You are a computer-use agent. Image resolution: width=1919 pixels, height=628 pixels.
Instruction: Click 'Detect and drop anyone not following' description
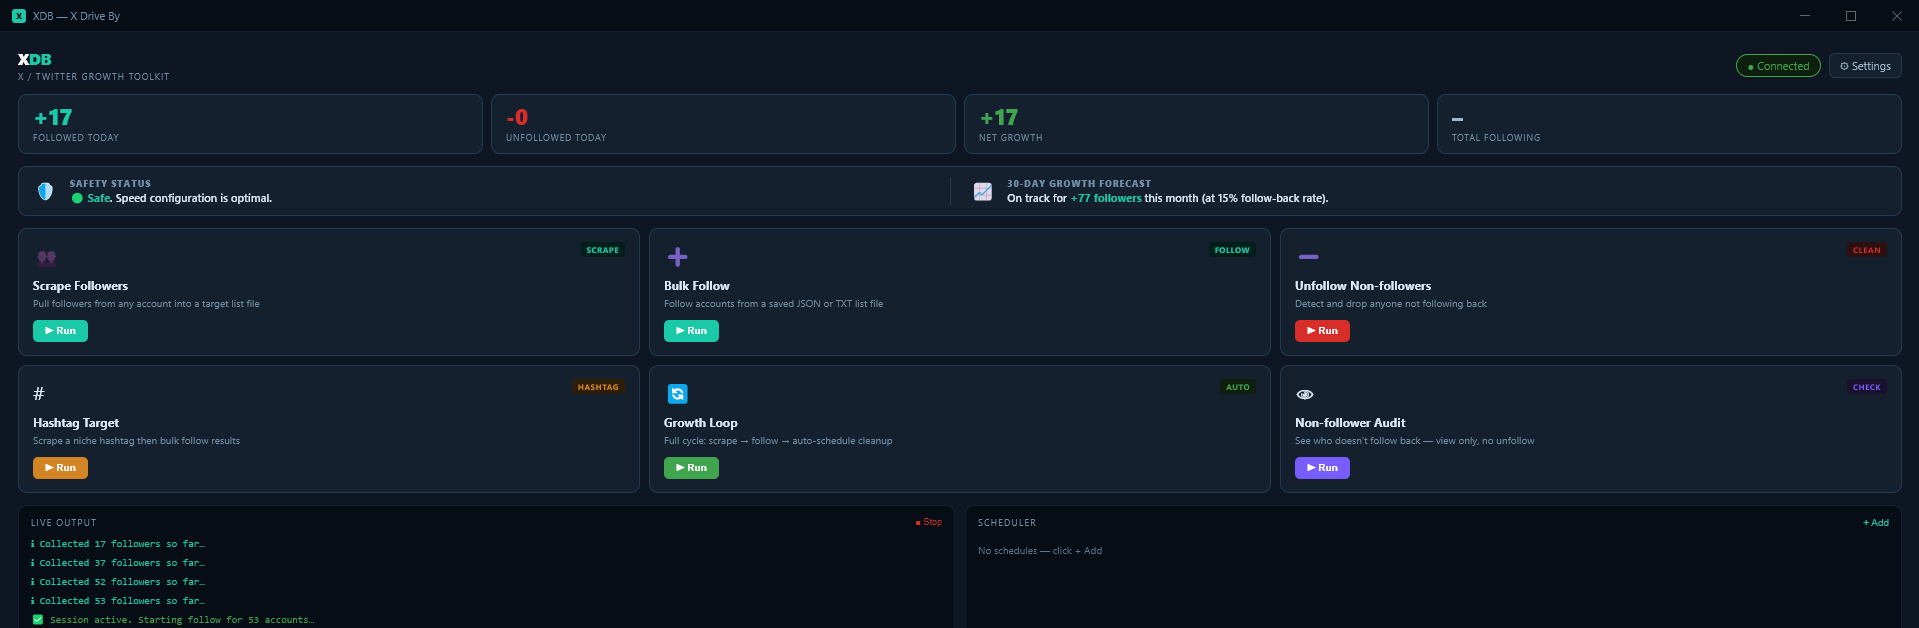pyautogui.click(x=1391, y=304)
